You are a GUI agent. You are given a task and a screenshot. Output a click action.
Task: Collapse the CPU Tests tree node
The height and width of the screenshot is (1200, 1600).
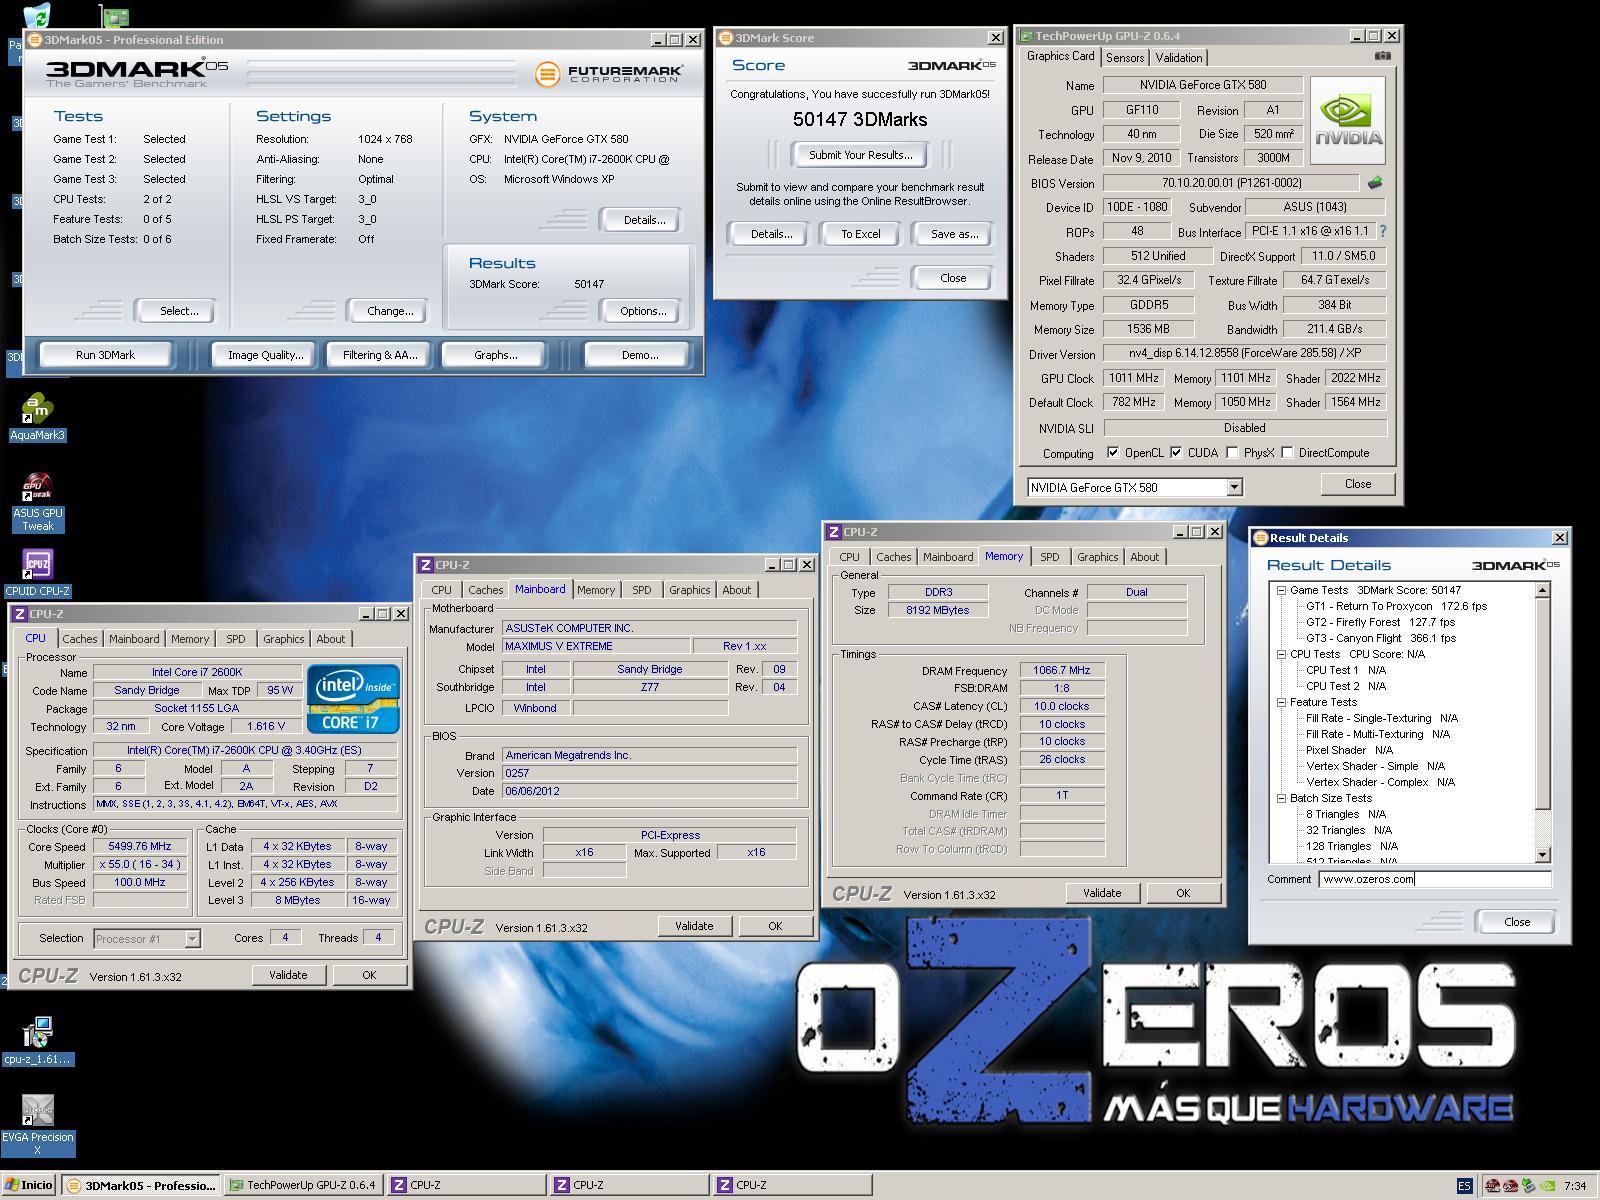point(1281,654)
